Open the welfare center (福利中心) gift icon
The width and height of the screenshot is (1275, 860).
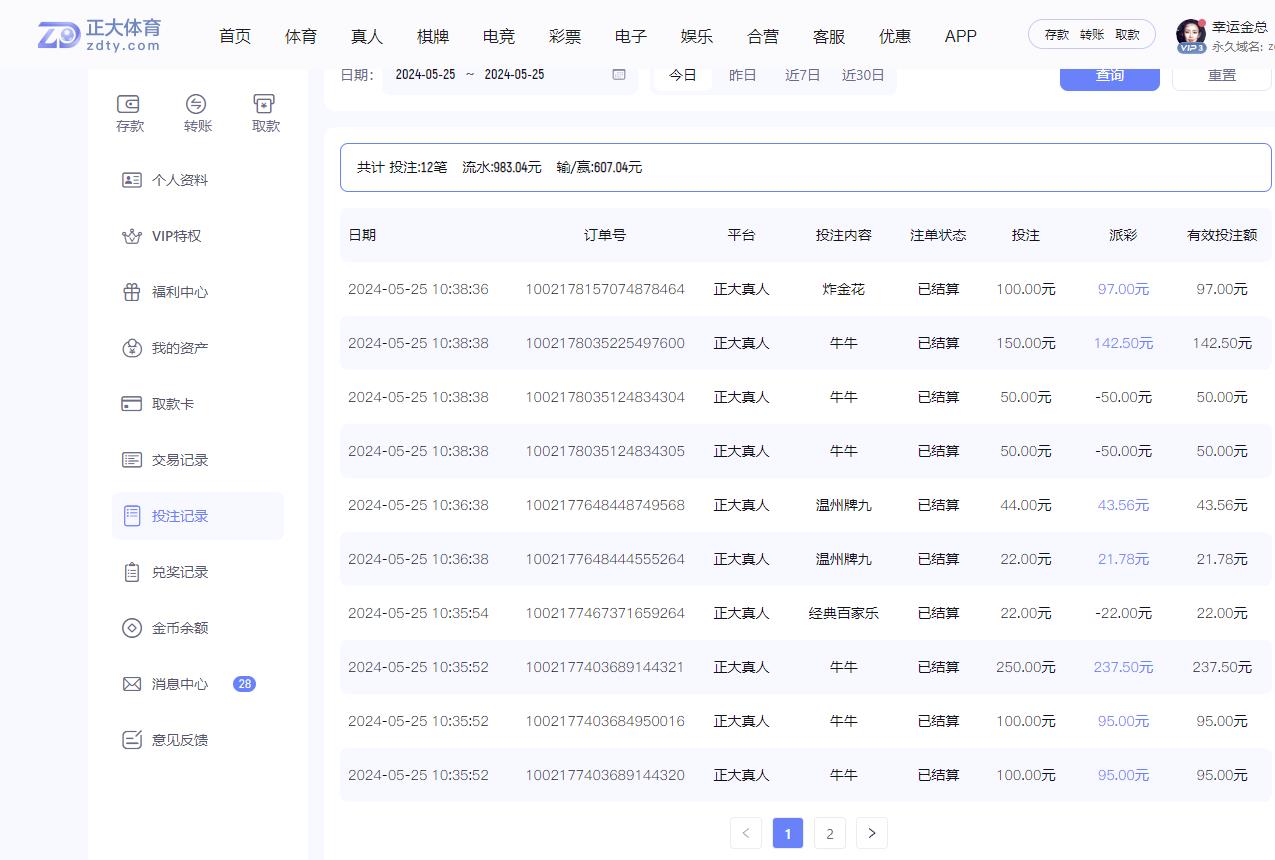click(x=131, y=292)
